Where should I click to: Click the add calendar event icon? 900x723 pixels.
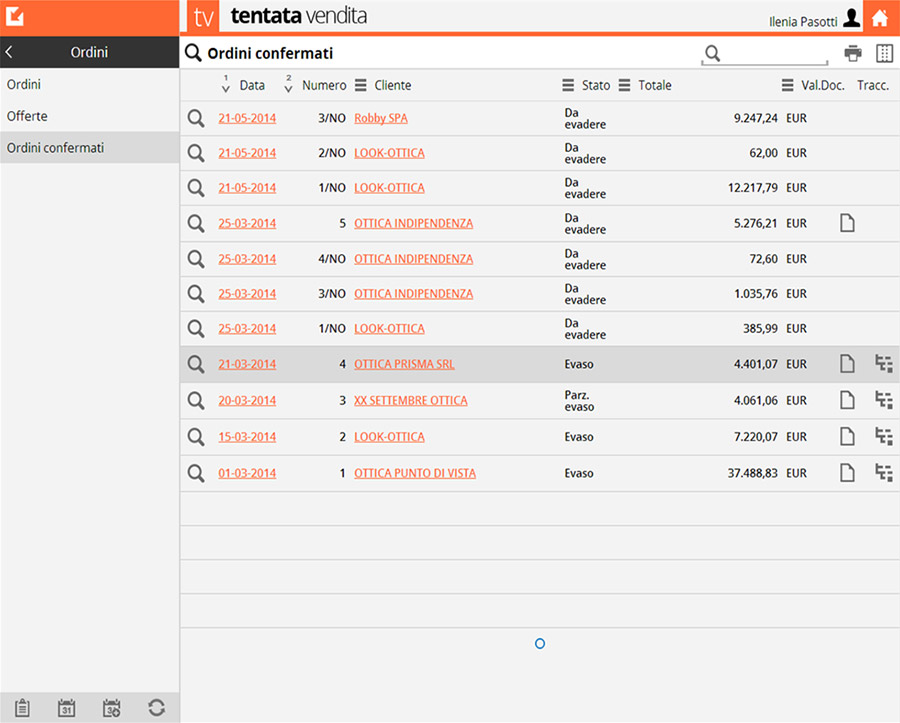(x=112, y=708)
